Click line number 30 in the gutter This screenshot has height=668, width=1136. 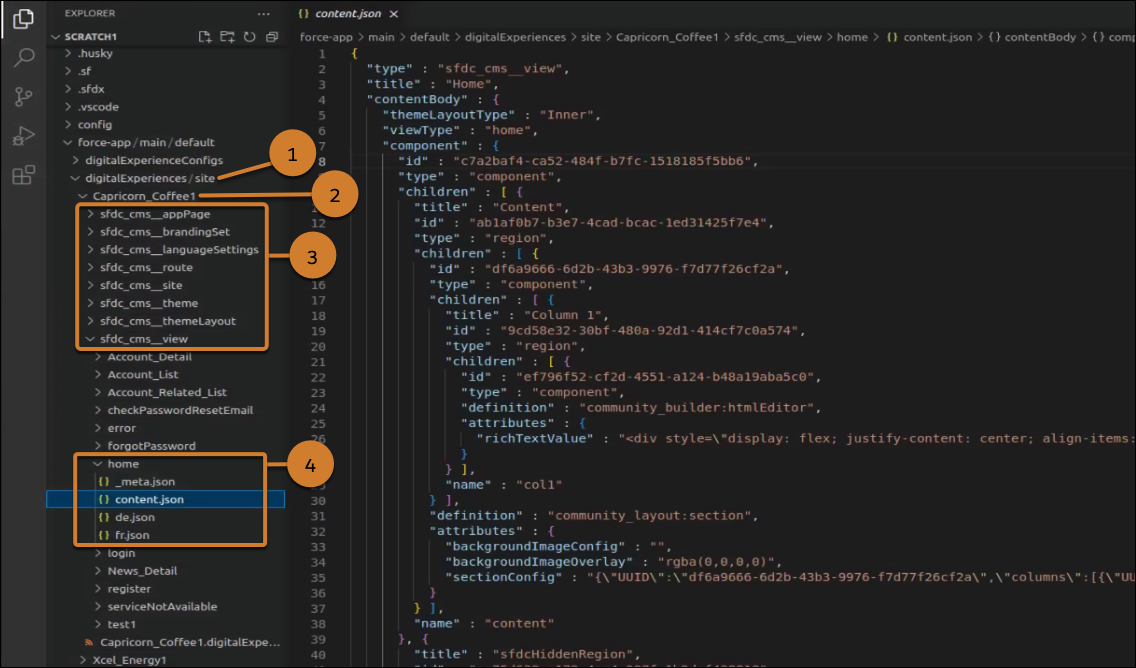318,500
